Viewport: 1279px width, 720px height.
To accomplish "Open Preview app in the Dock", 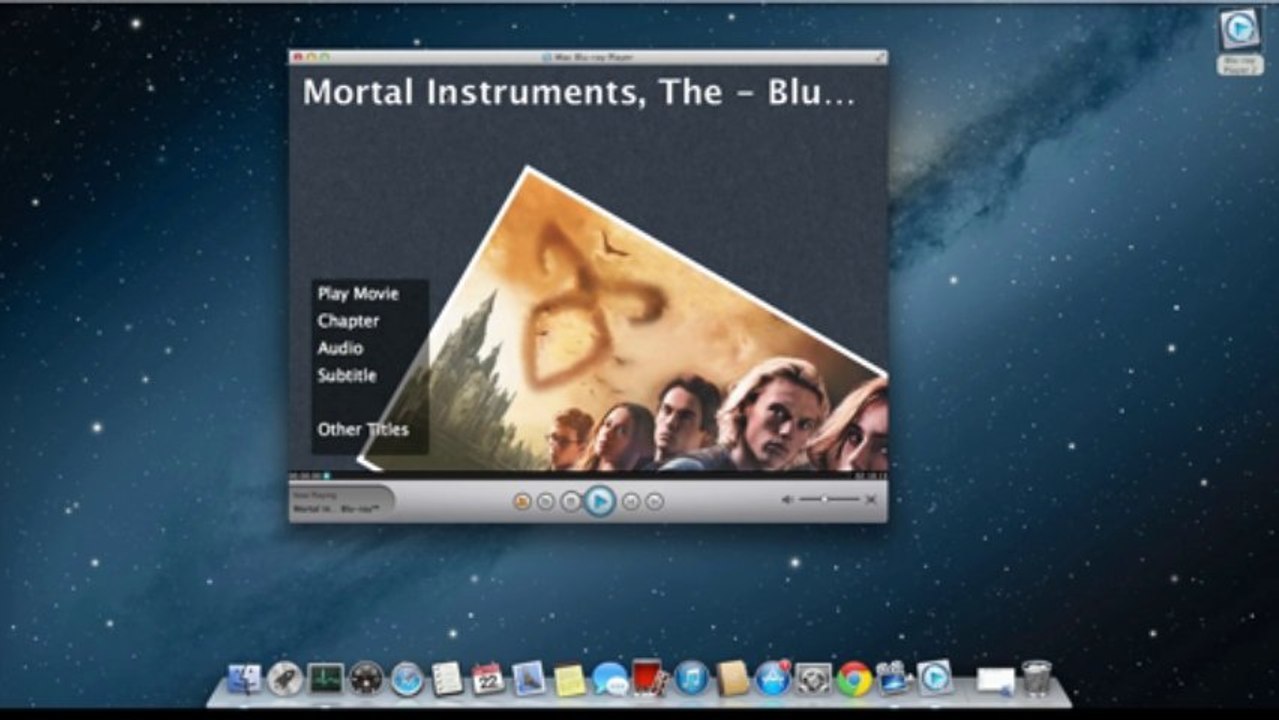I will [x=529, y=678].
